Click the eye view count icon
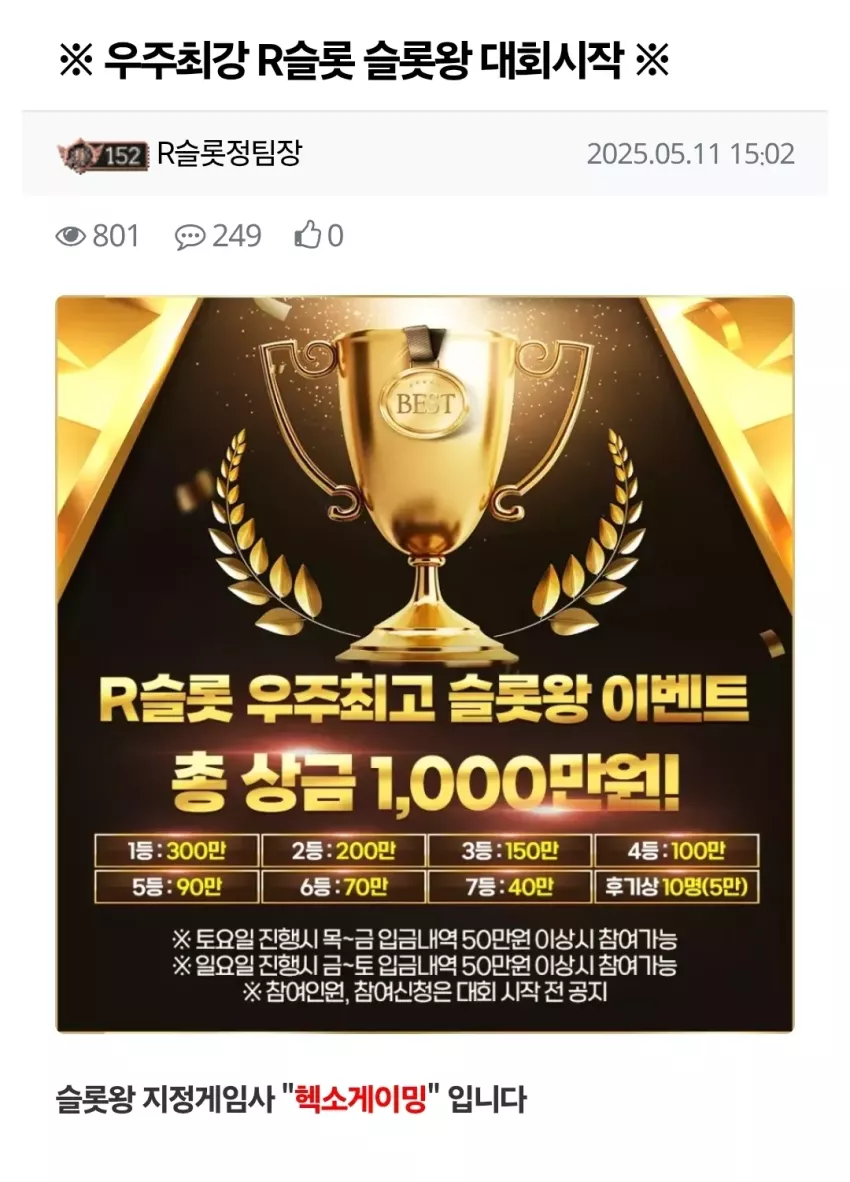The image size is (850, 1182). 70,237
